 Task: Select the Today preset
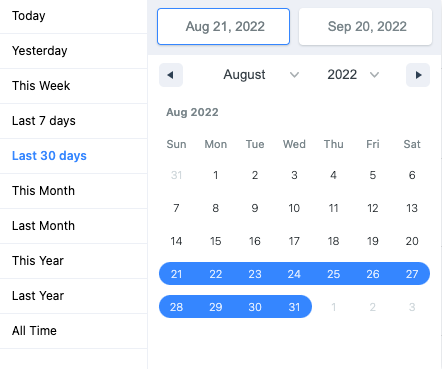(x=73, y=16)
